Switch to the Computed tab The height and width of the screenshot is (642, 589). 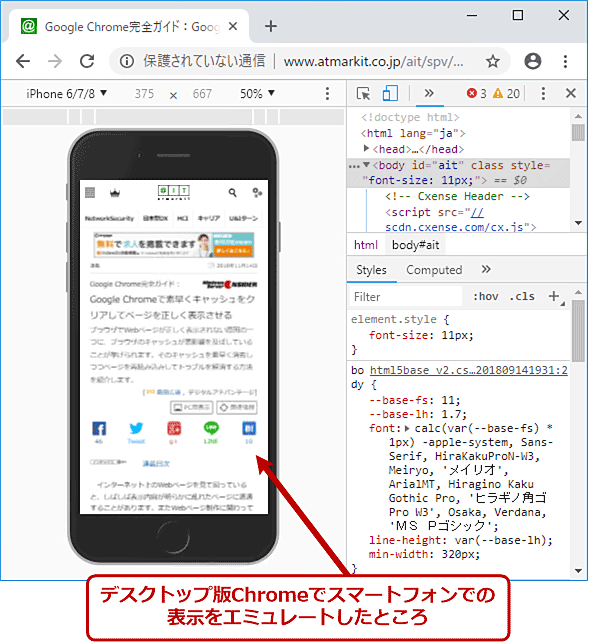click(434, 270)
